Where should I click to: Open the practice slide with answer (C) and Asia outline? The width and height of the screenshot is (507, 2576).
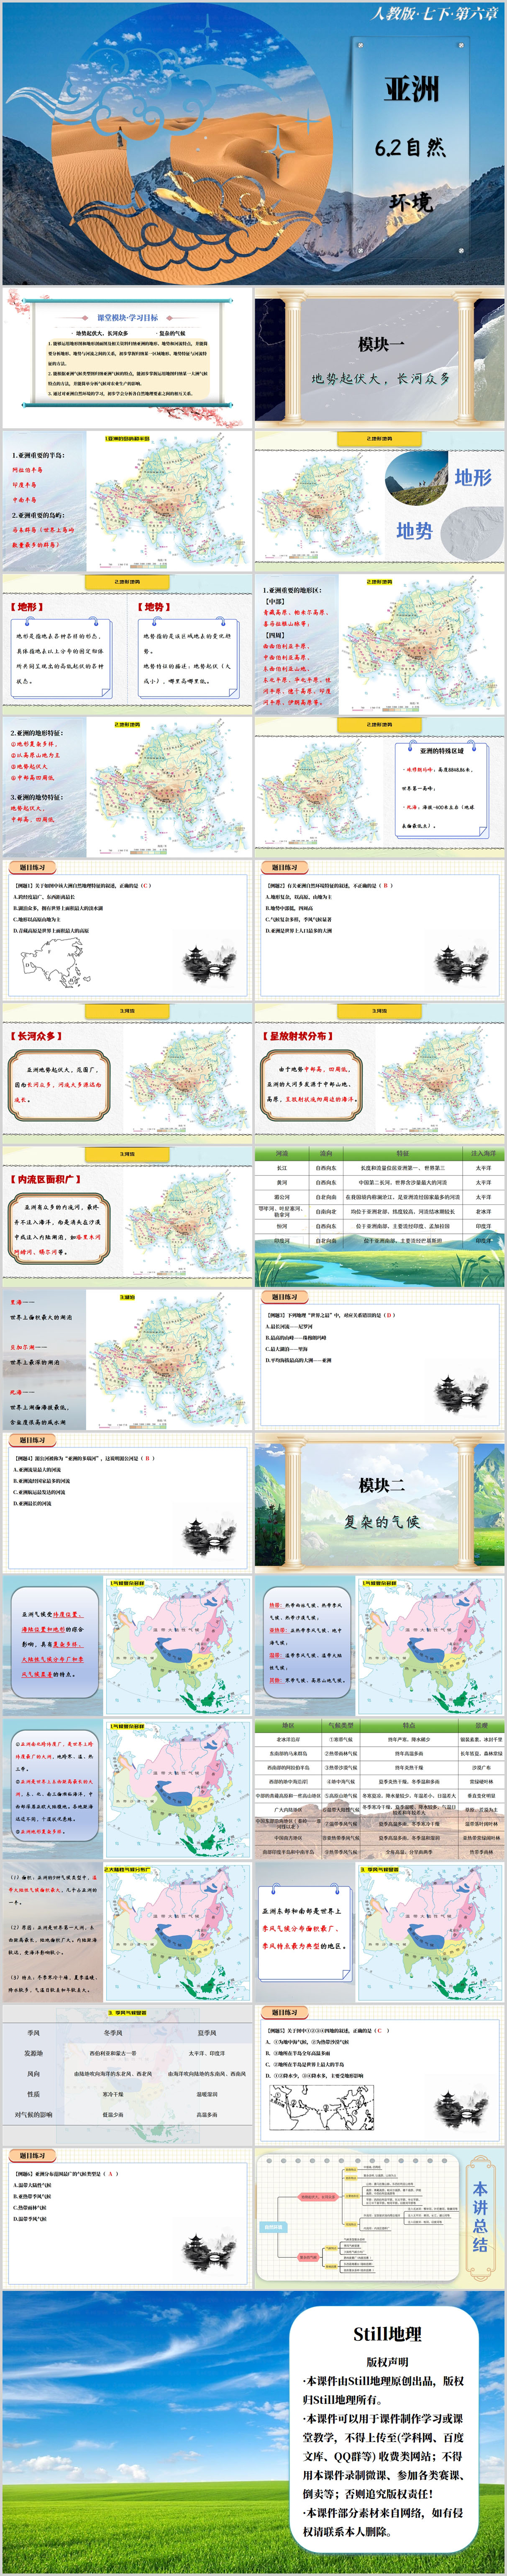tap(127, 930)
